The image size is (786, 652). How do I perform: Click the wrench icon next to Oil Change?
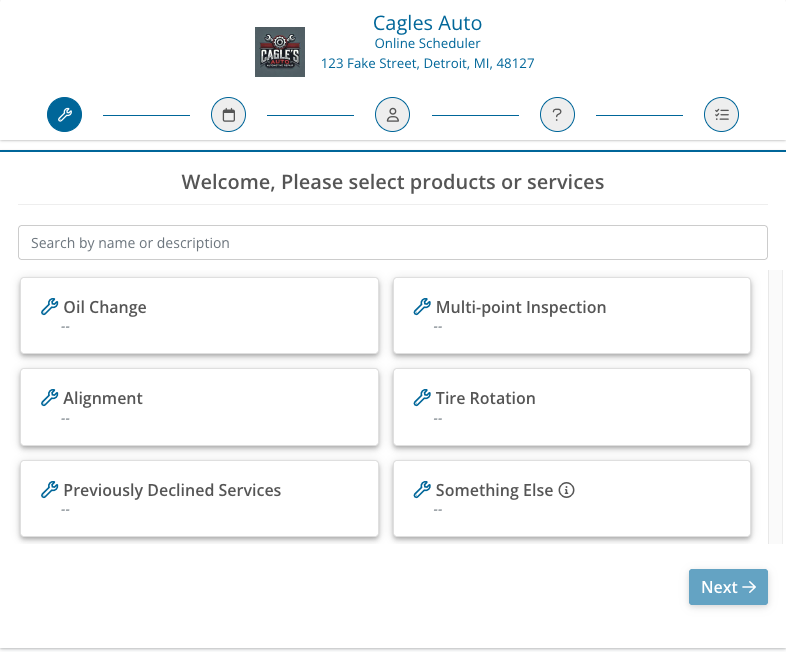tap(49, 307)
